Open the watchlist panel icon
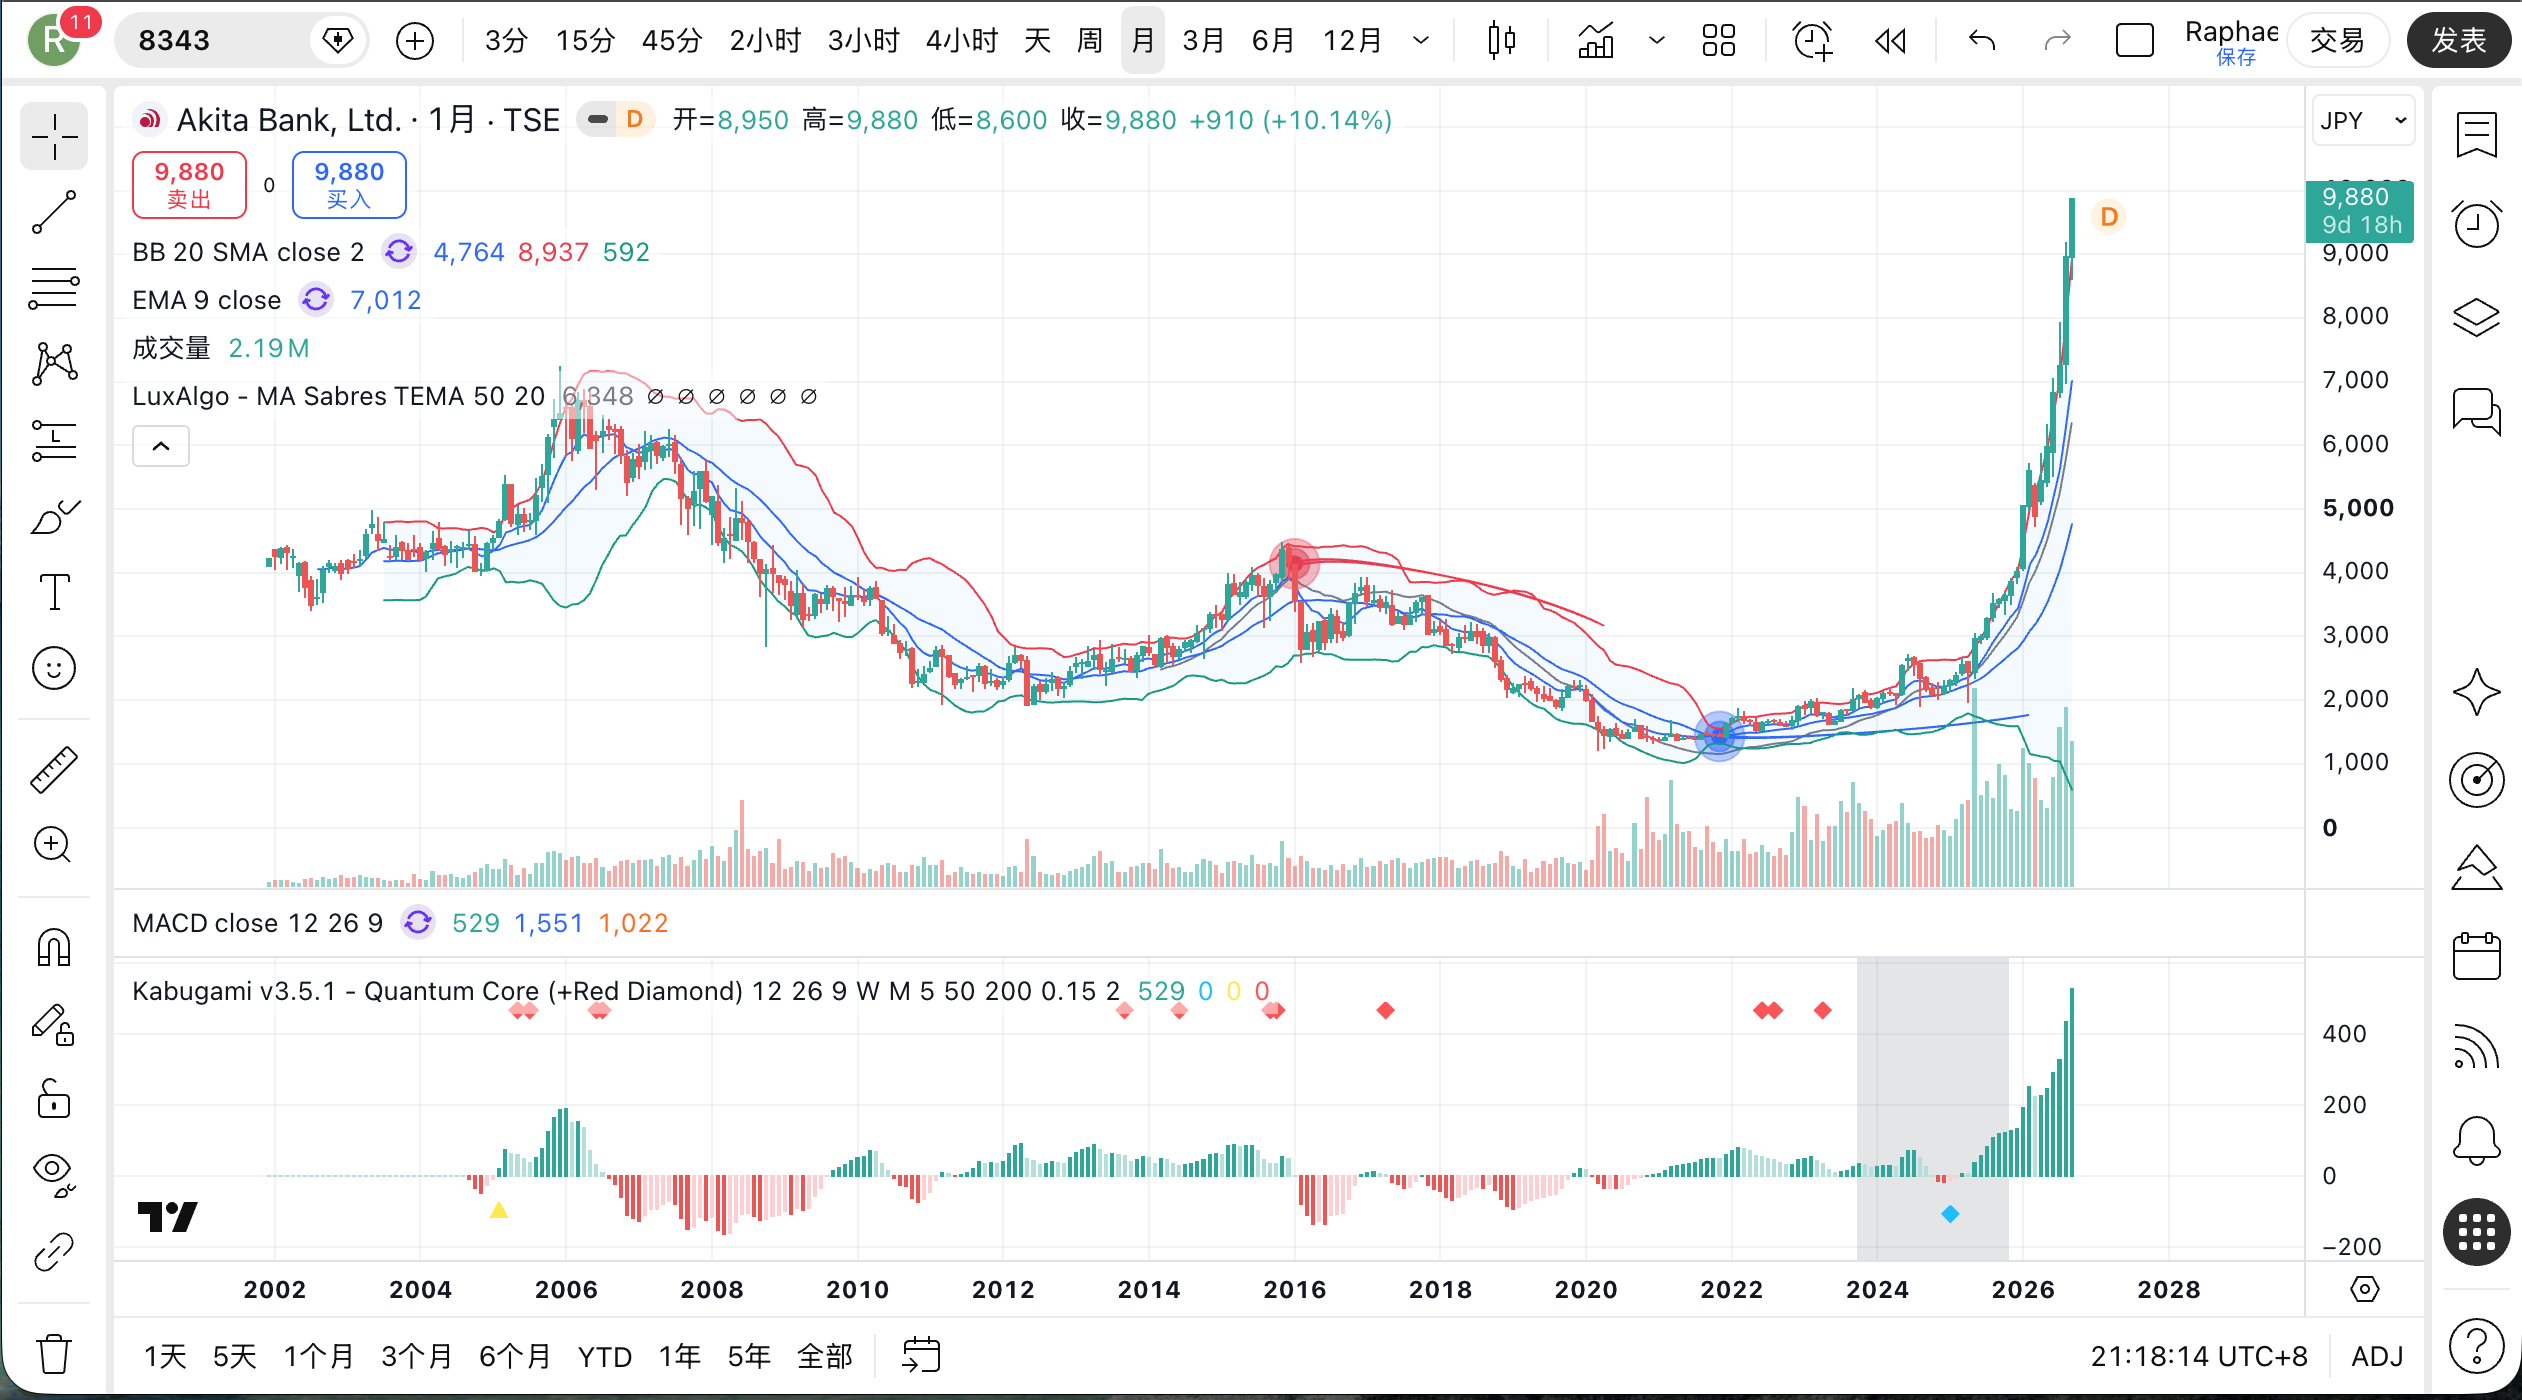 pyautogui.click(x=2476, y=135)
